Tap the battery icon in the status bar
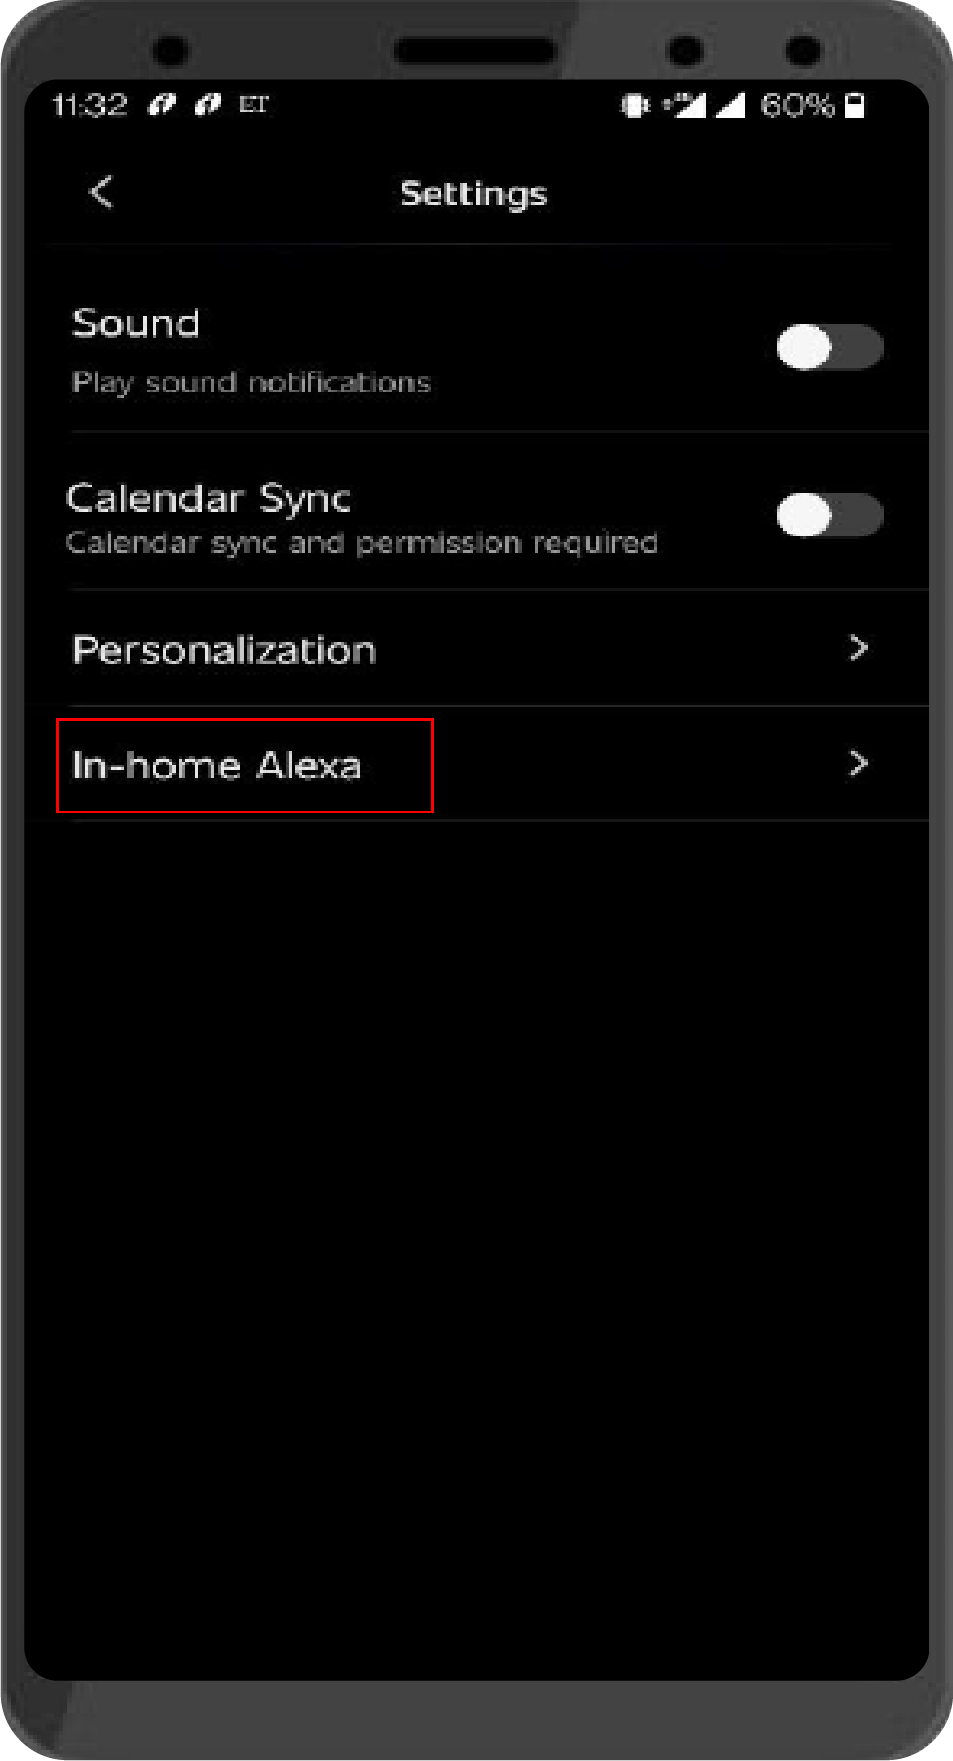953x1761 pixels. point(855,105)
